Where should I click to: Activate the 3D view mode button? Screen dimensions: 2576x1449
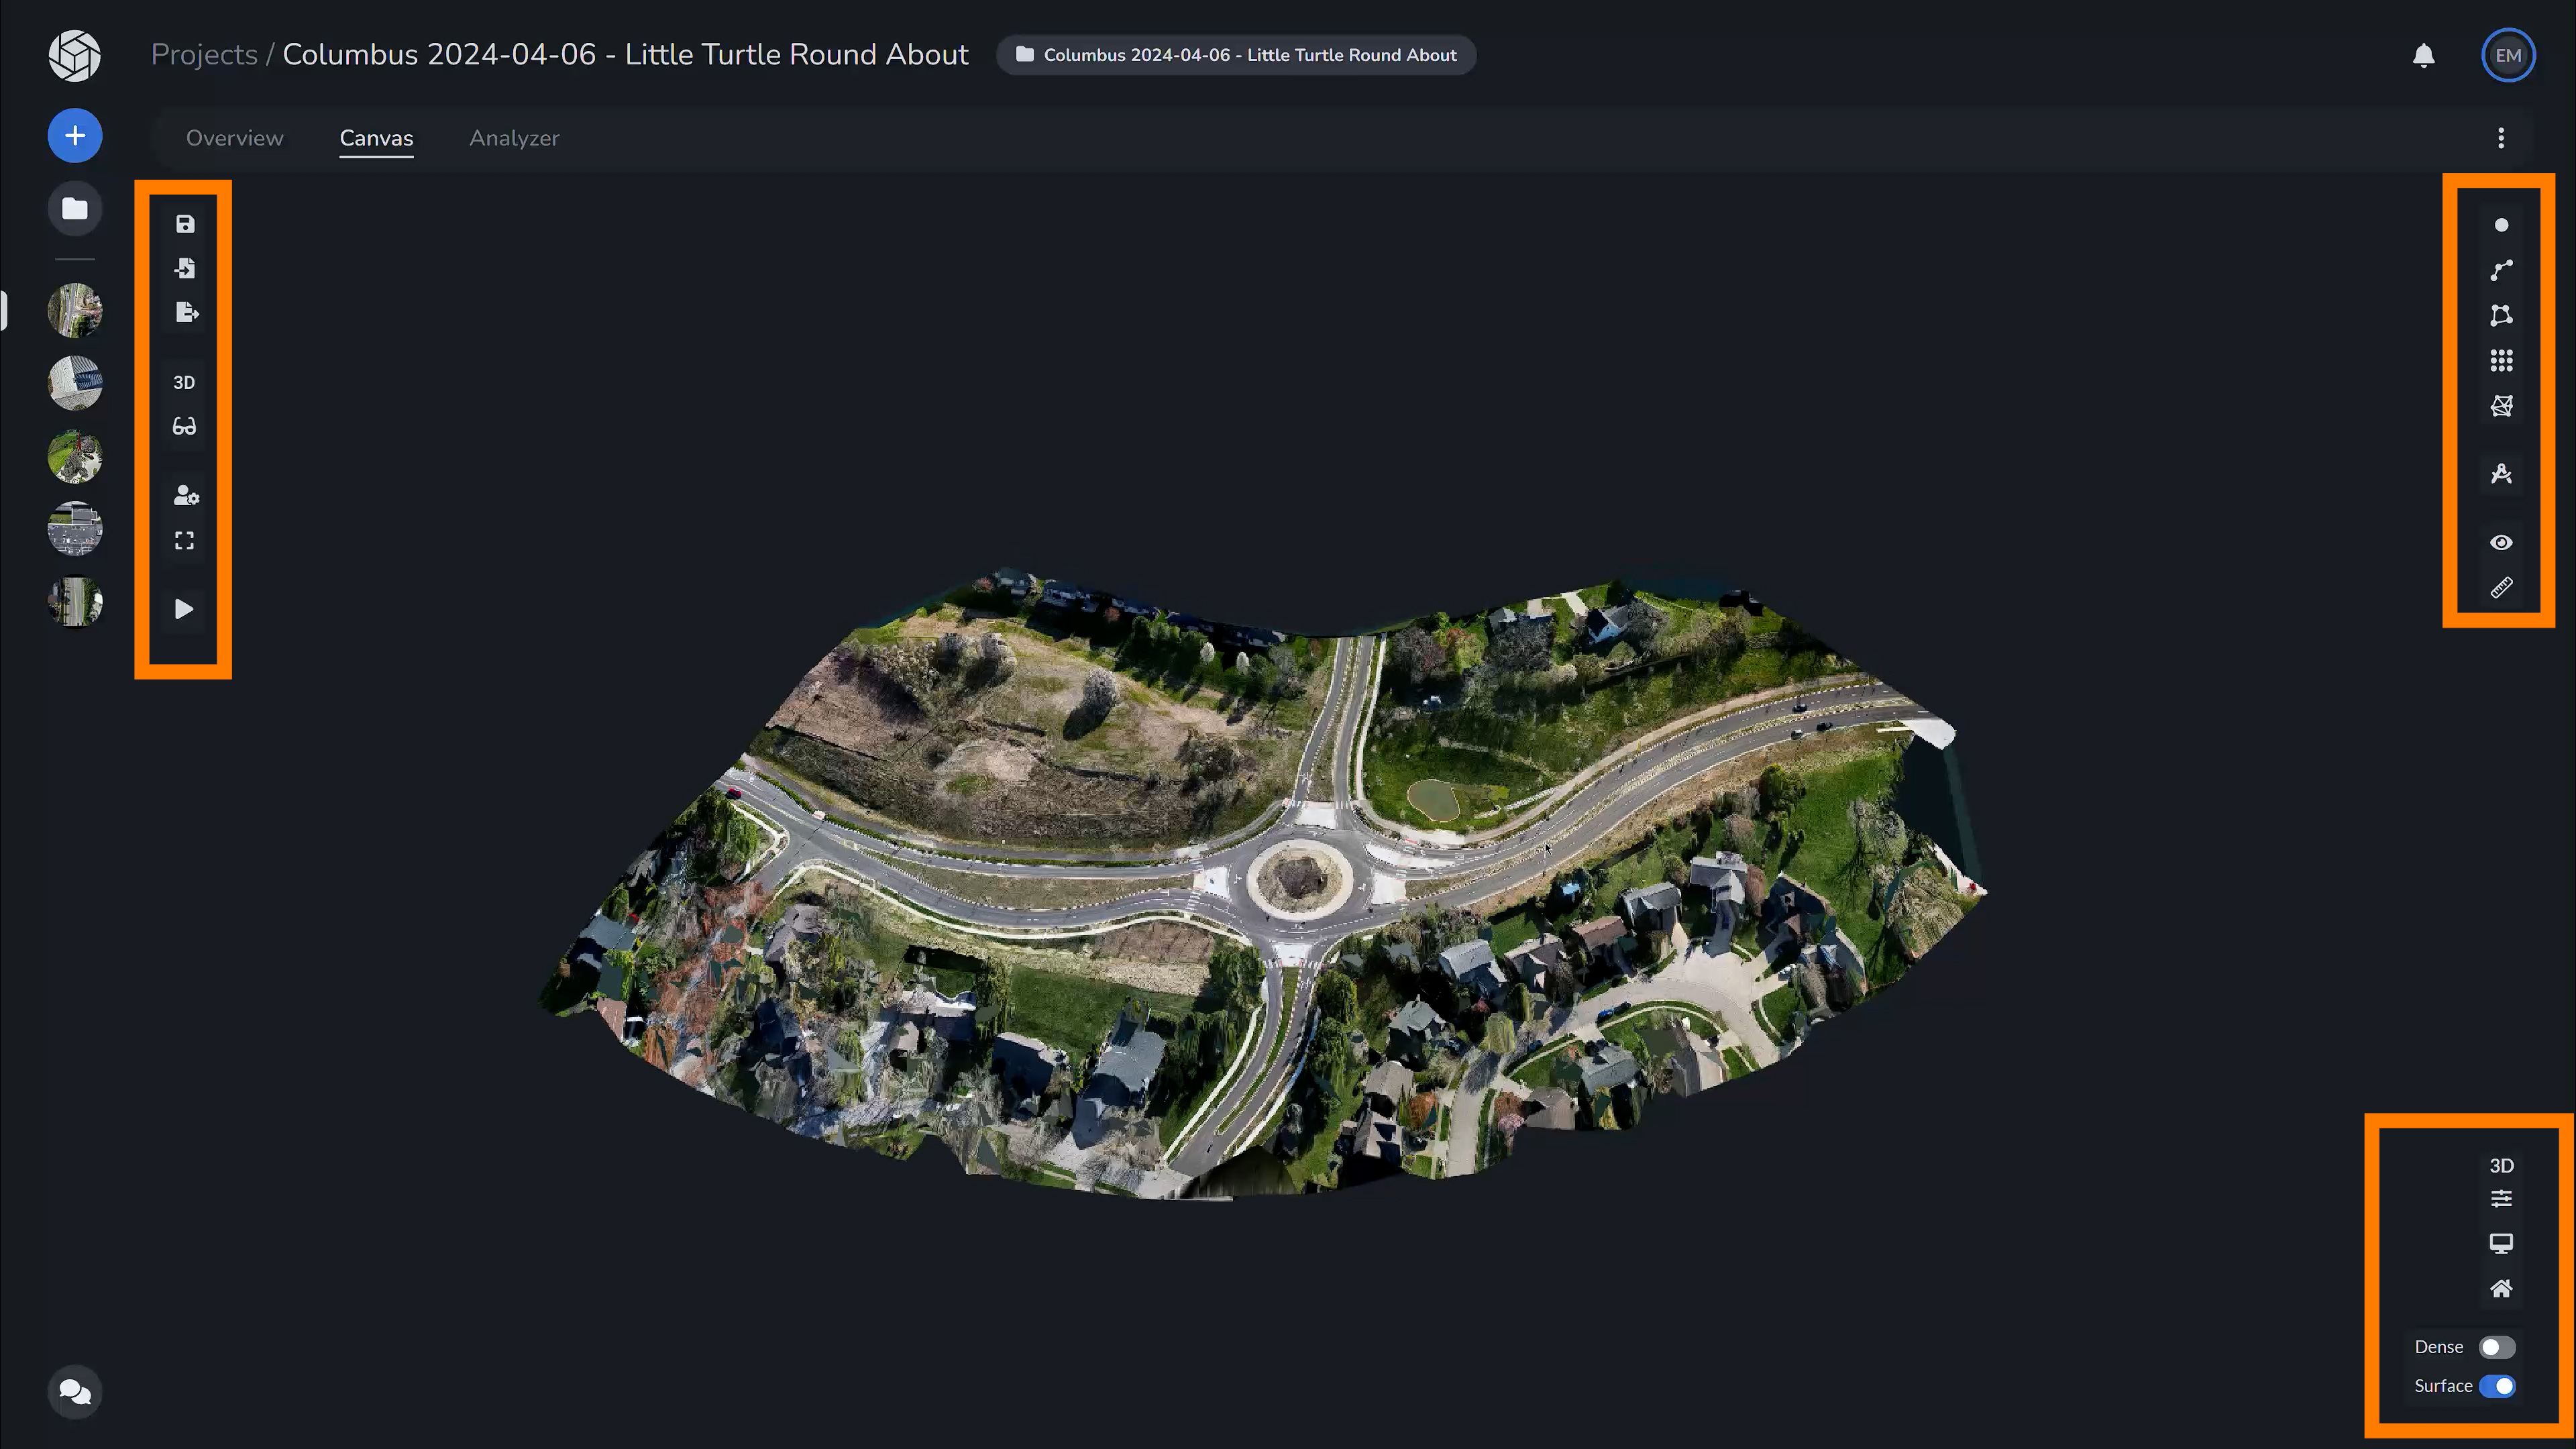pos(184,382)
